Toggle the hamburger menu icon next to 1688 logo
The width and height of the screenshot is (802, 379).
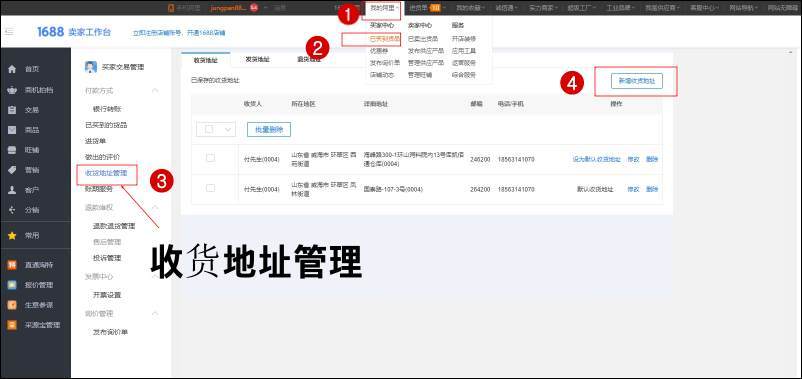click(x=9, y=32)
